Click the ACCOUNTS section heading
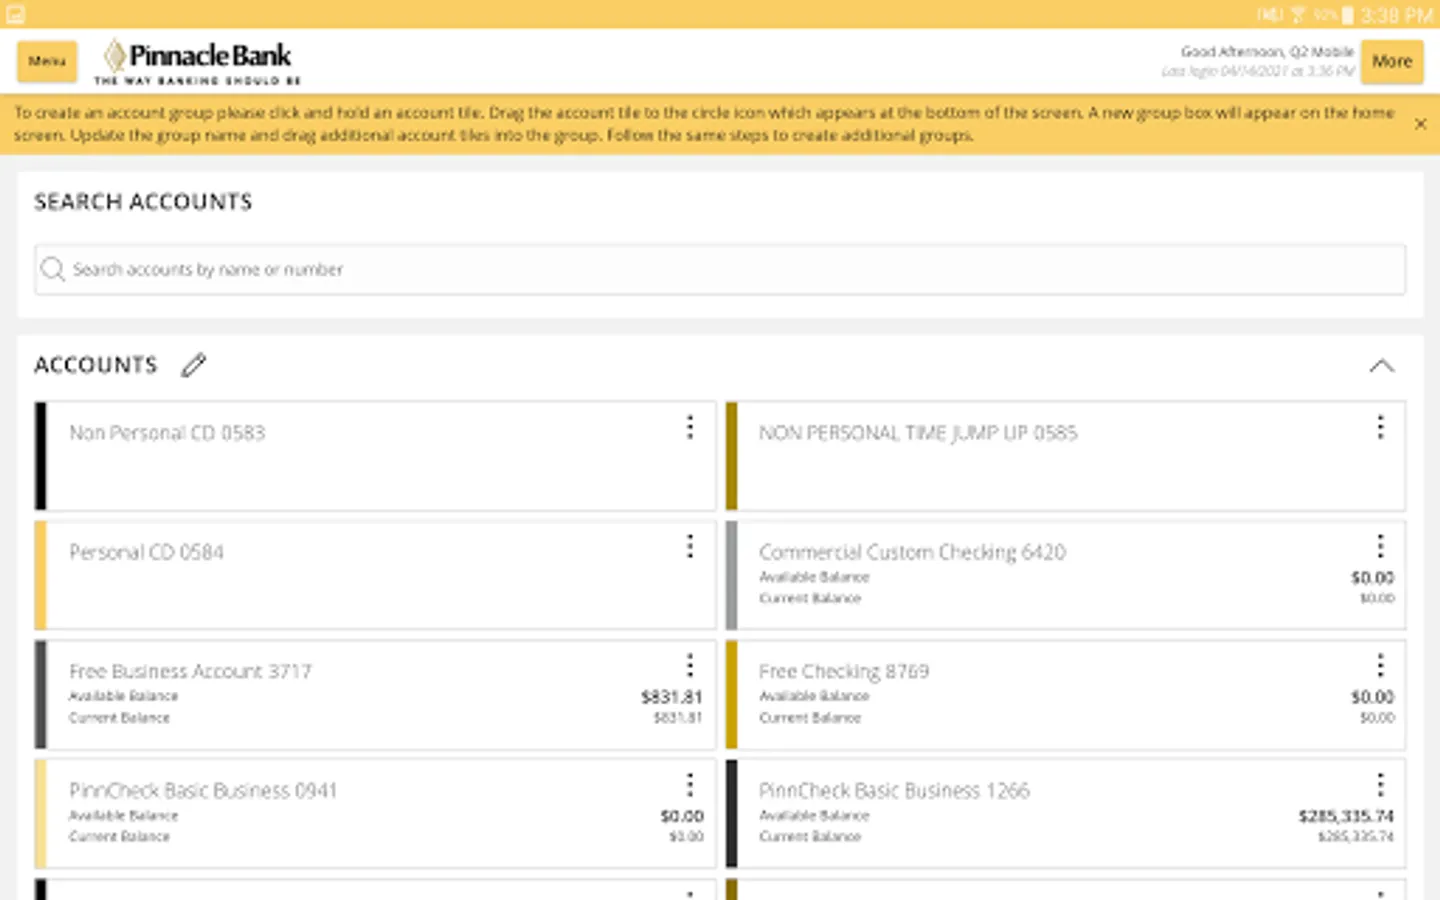The width and height of the screenshot is (1440, 900). click(96, 365)
